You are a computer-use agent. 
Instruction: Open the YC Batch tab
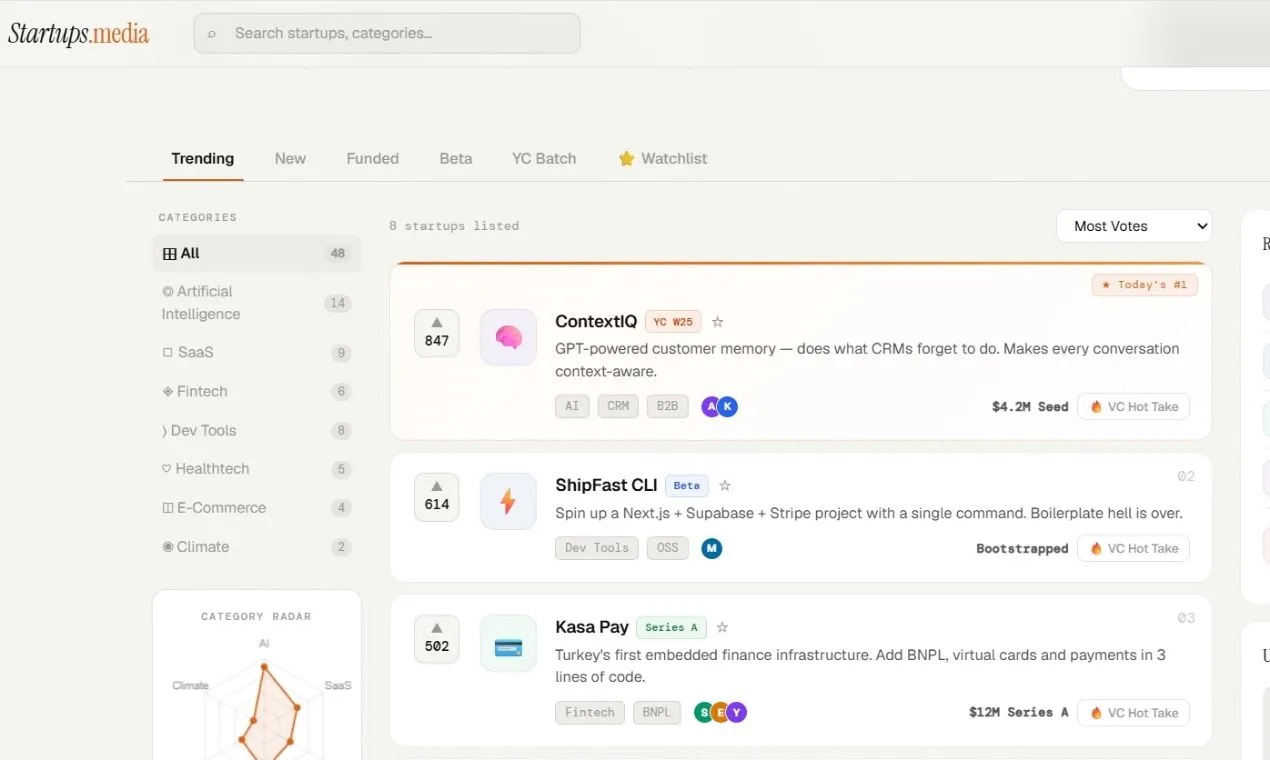544,158
